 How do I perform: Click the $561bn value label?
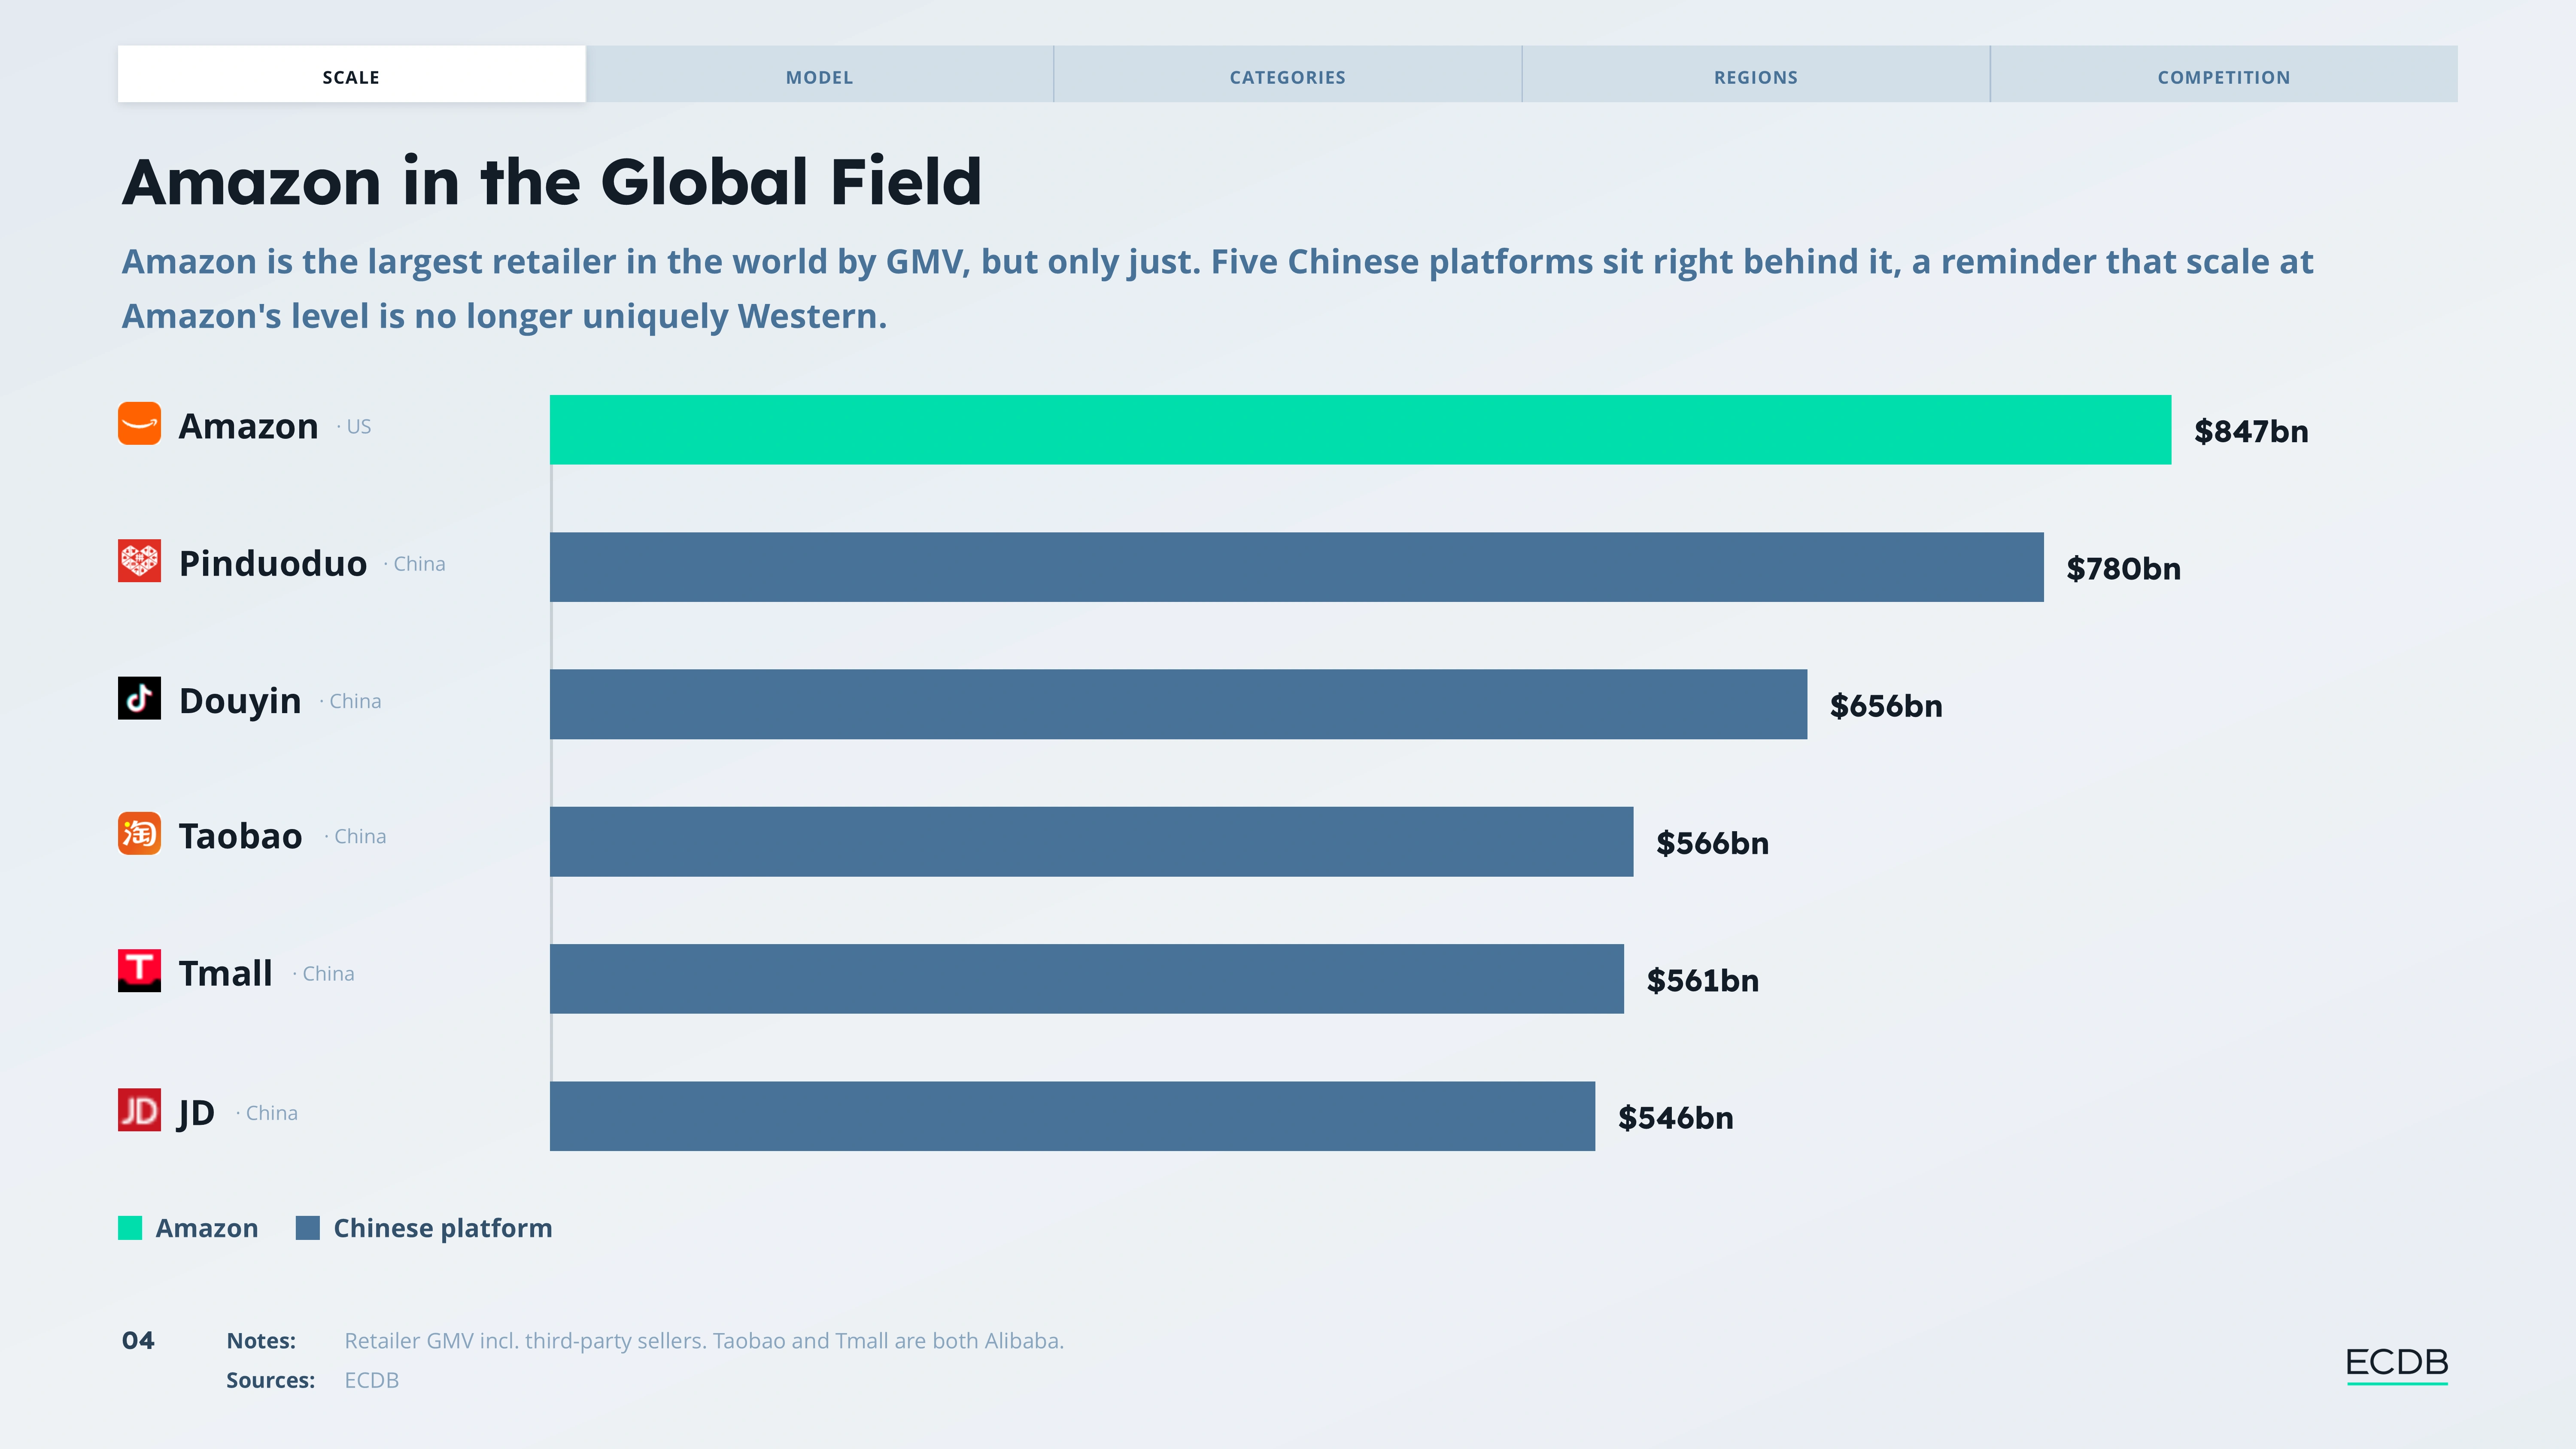(x=1703, y=981)
